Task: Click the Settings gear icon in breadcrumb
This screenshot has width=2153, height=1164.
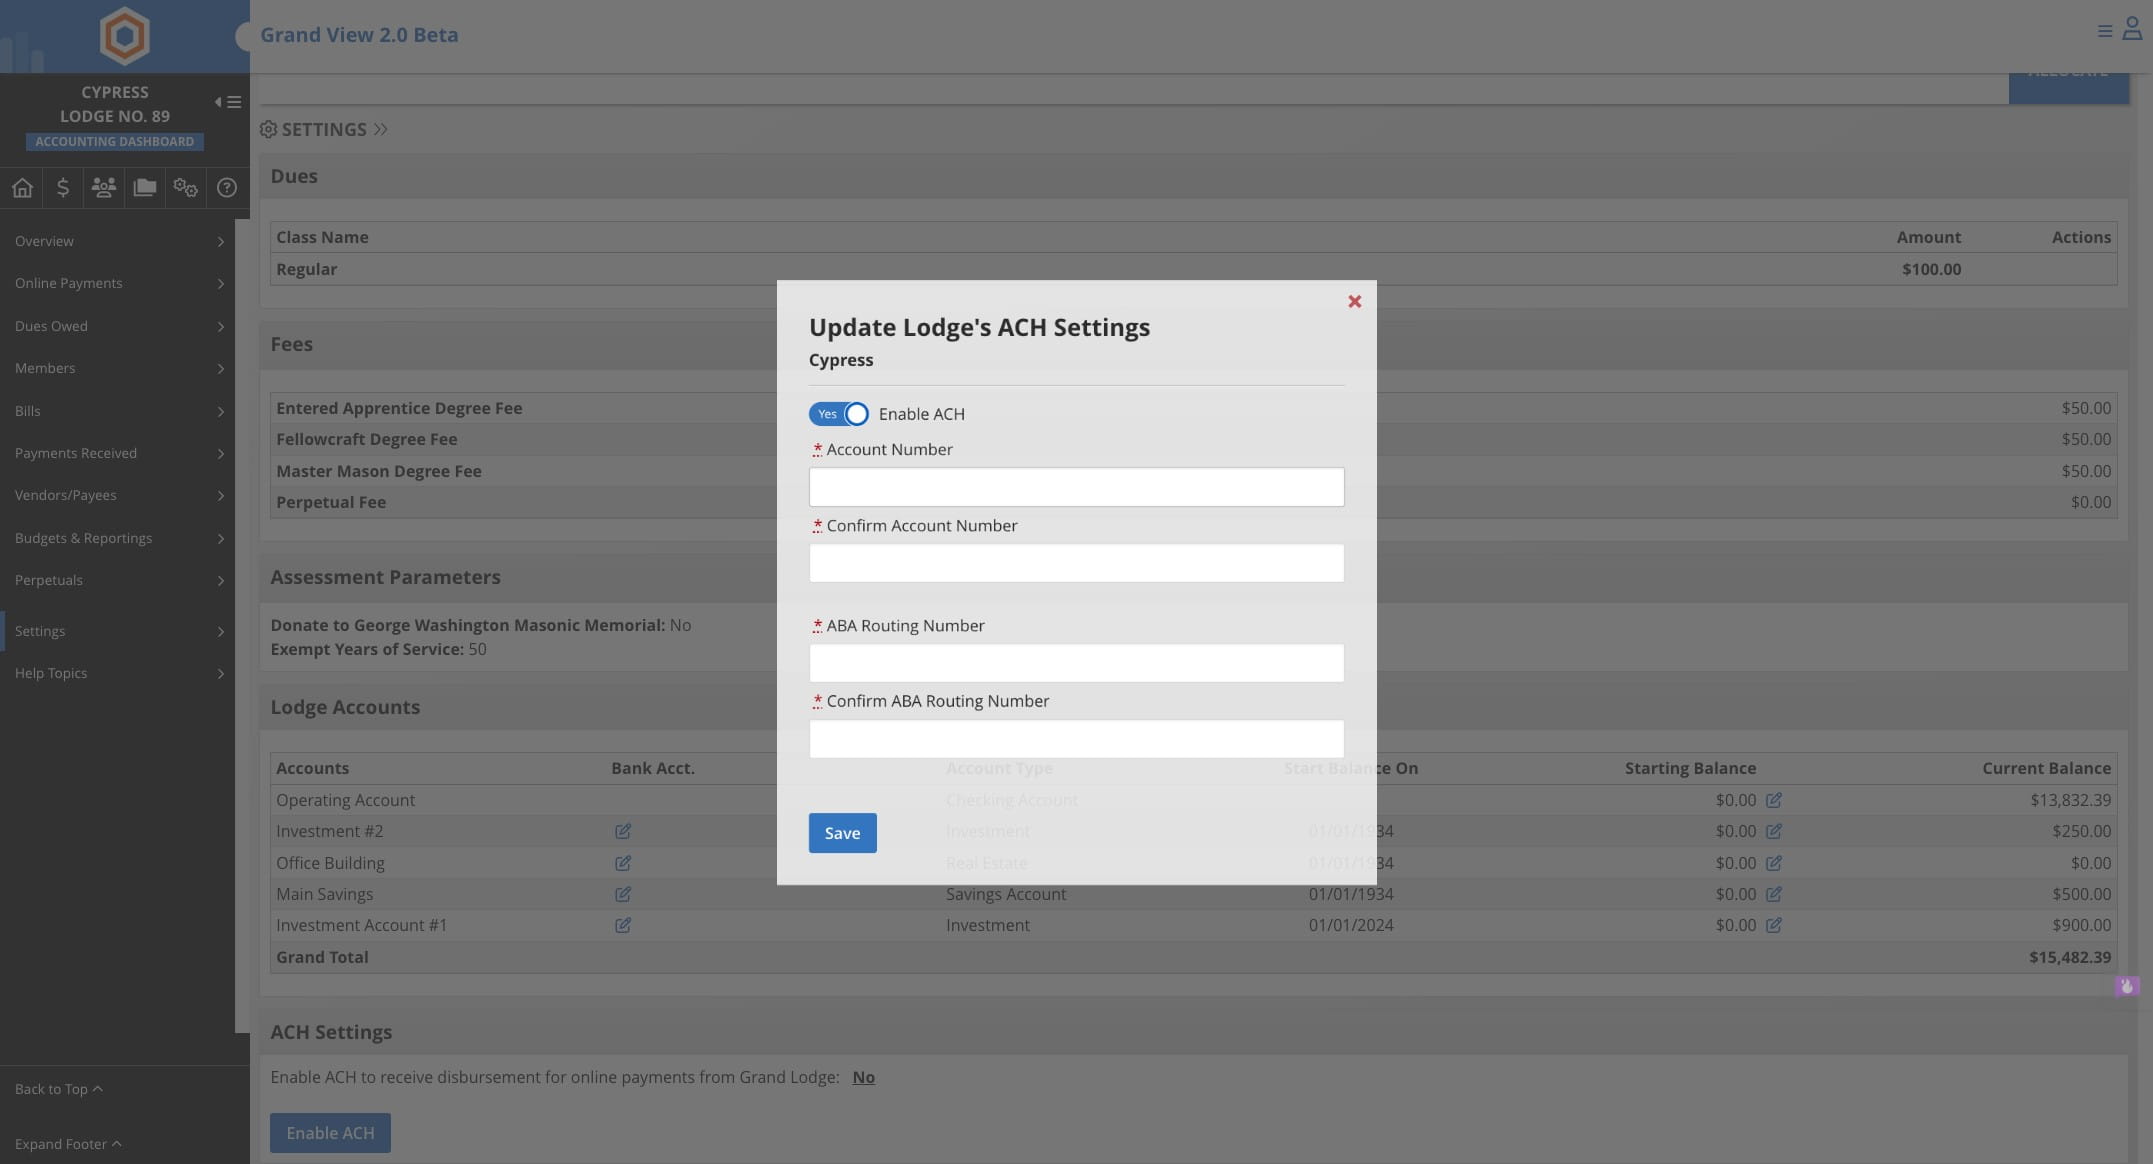Action: pyautogui.click(x=268, y=129)
